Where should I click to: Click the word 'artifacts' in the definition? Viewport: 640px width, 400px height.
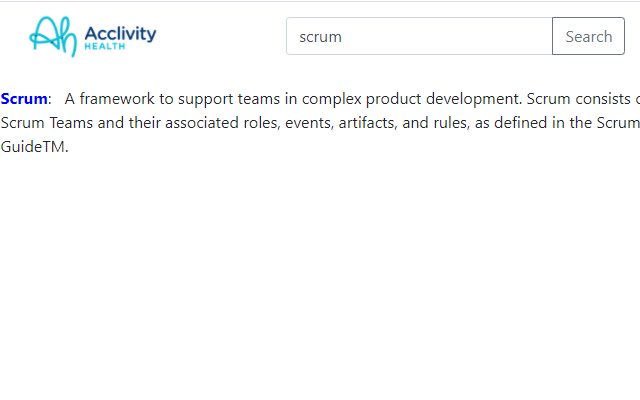pyautogui.click(x=368, y=122)
